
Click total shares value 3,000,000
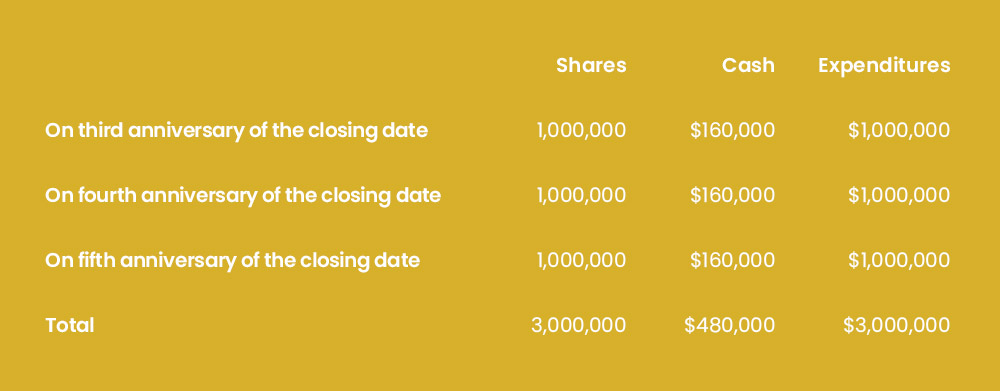578,325
